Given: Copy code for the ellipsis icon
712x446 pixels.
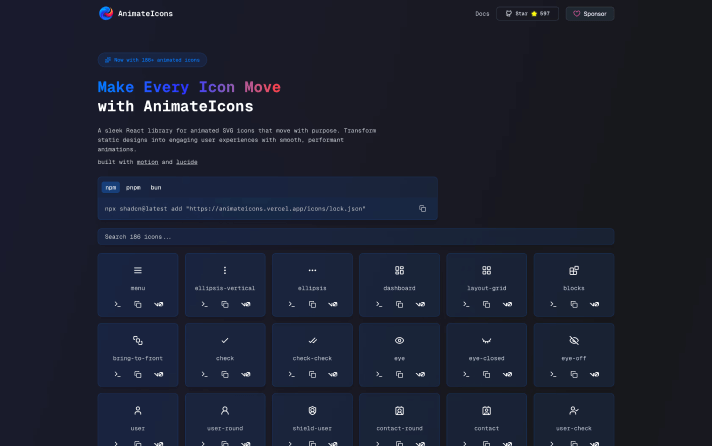Looking at the screenshot, I should [312, 304].
